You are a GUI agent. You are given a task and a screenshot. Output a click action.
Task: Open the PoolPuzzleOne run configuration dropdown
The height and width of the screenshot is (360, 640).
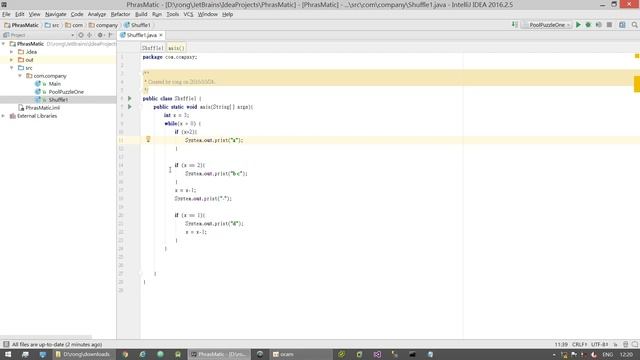547,25
